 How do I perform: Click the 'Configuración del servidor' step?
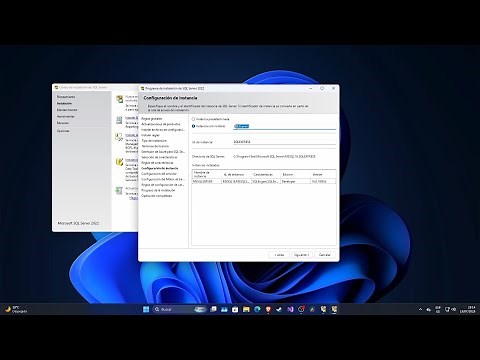159,174
